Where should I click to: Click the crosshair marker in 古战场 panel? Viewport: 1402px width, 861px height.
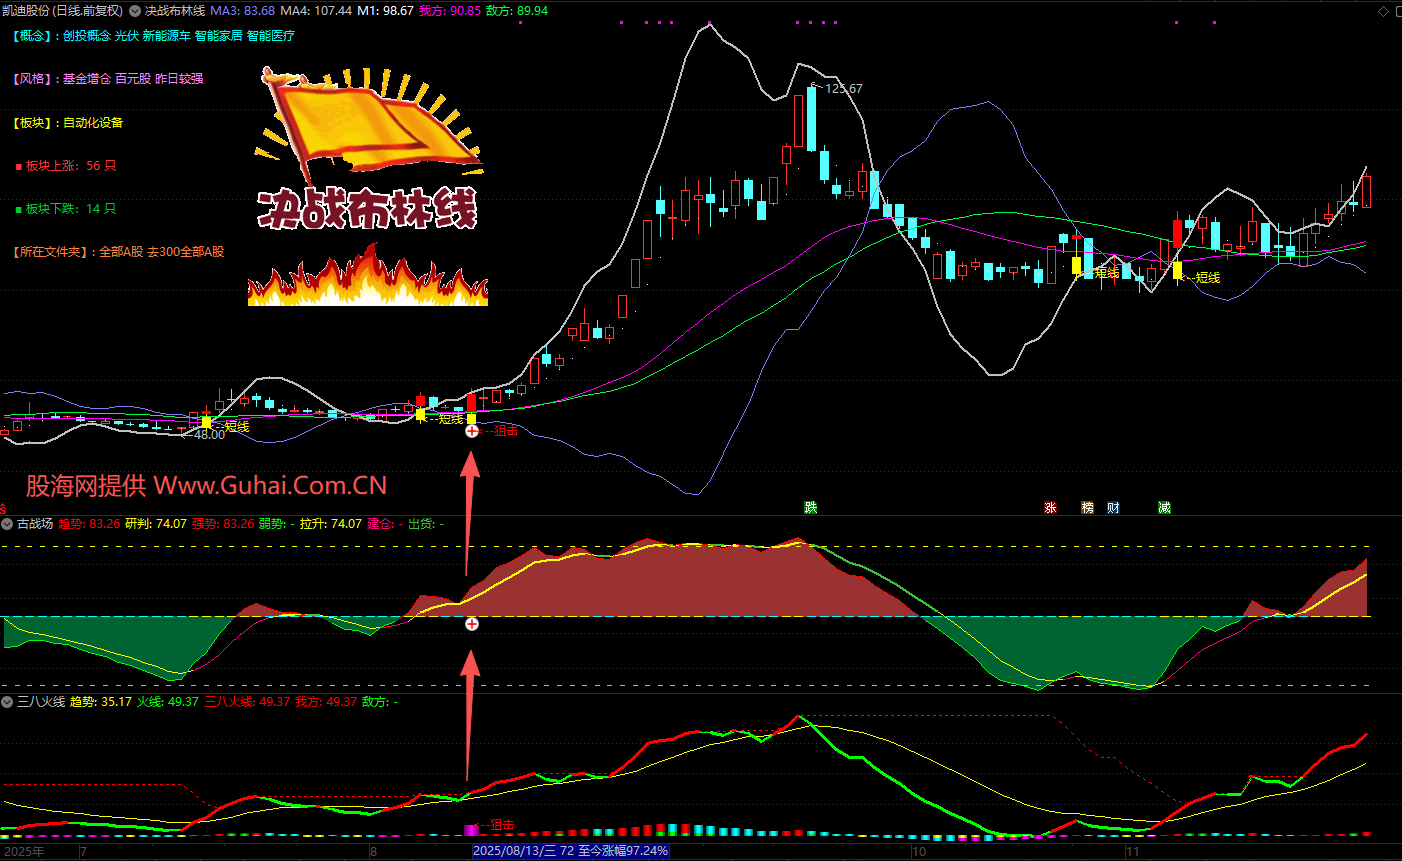tap(472, 624)
